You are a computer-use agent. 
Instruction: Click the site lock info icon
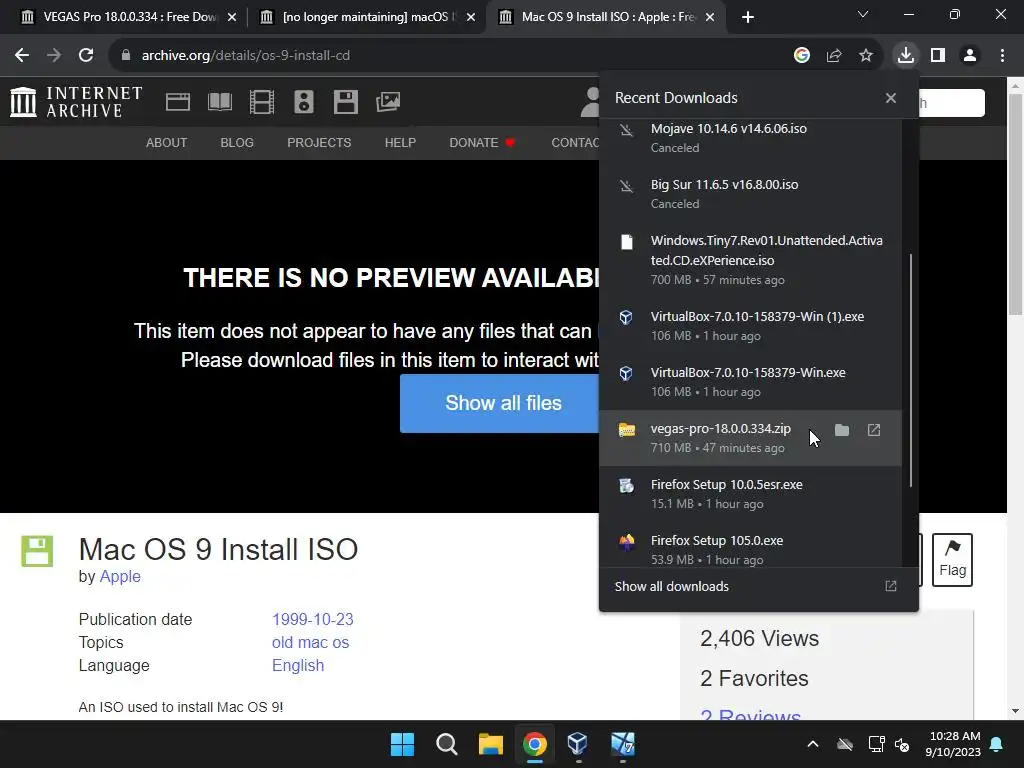pos(126,56)
